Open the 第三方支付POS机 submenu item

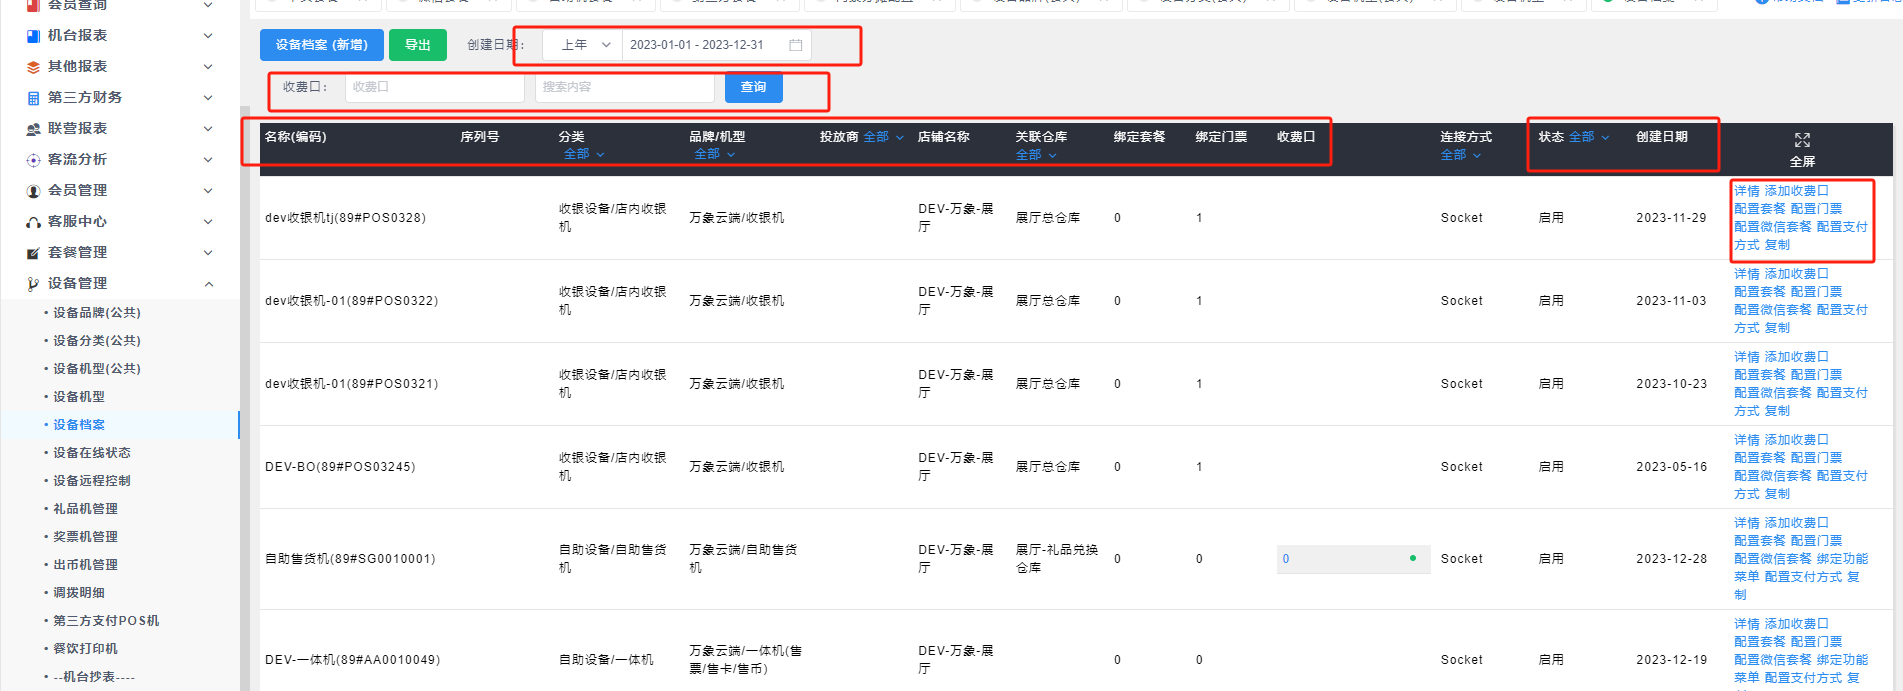106,621
